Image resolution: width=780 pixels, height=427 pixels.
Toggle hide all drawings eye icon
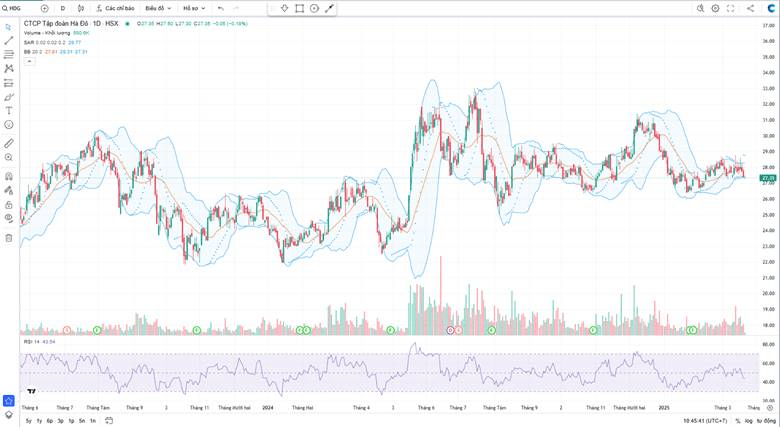[x=9, y=217]
